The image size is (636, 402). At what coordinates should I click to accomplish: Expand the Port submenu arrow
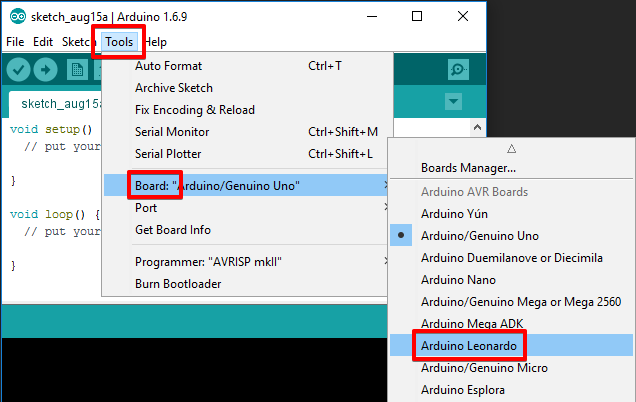tap(386, 207)
